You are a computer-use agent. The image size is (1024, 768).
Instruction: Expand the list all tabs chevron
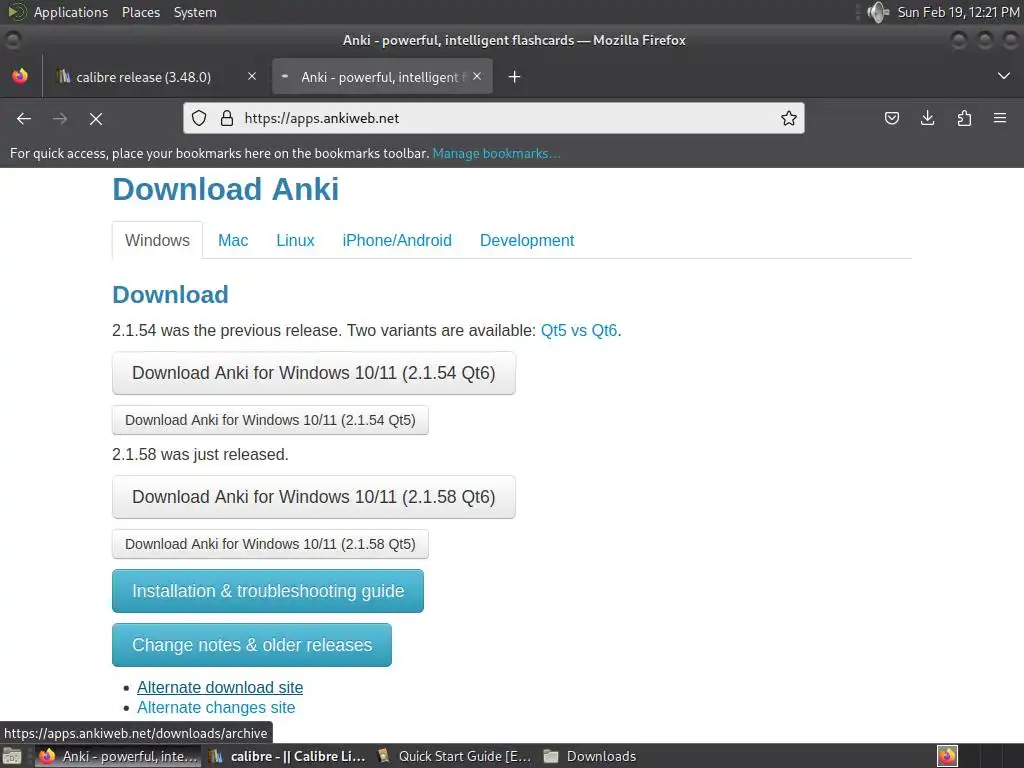click(x=1004, y=76)
